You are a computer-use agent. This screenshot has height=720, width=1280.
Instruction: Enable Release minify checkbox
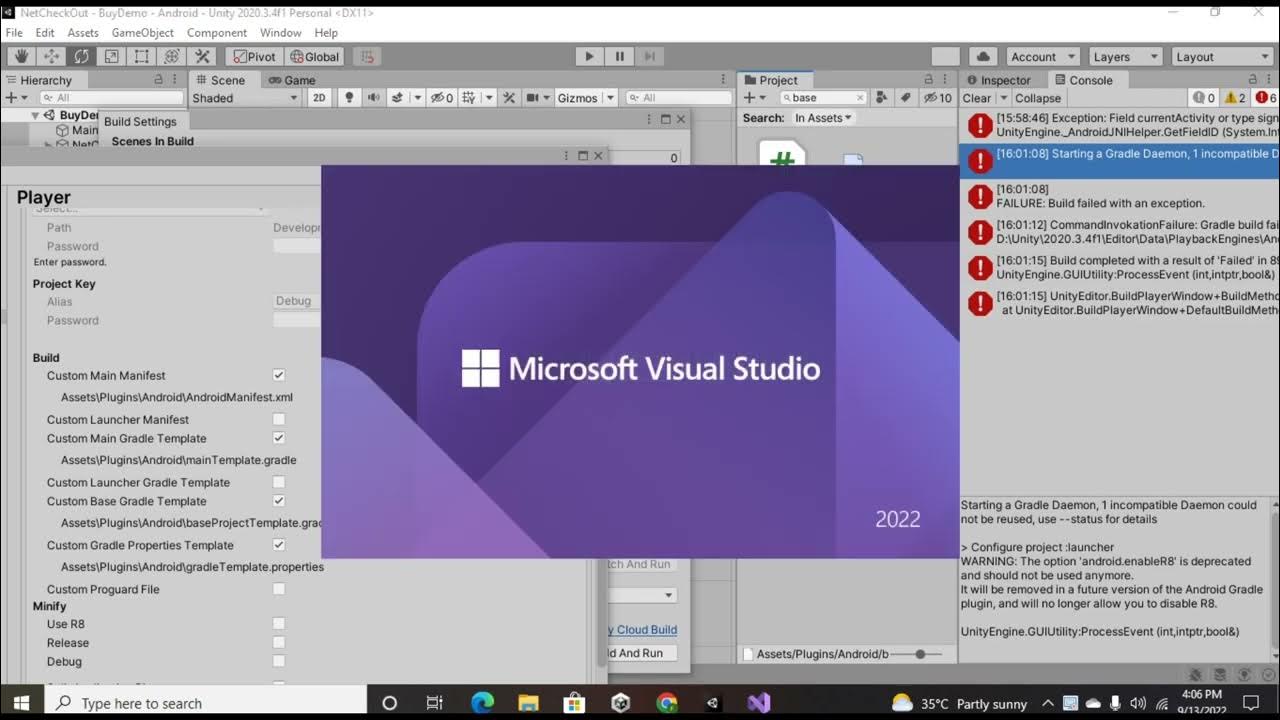coord(279,642)
